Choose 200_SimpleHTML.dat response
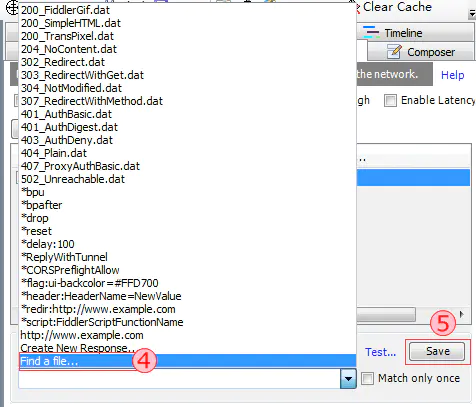 [x=187, y=23]
